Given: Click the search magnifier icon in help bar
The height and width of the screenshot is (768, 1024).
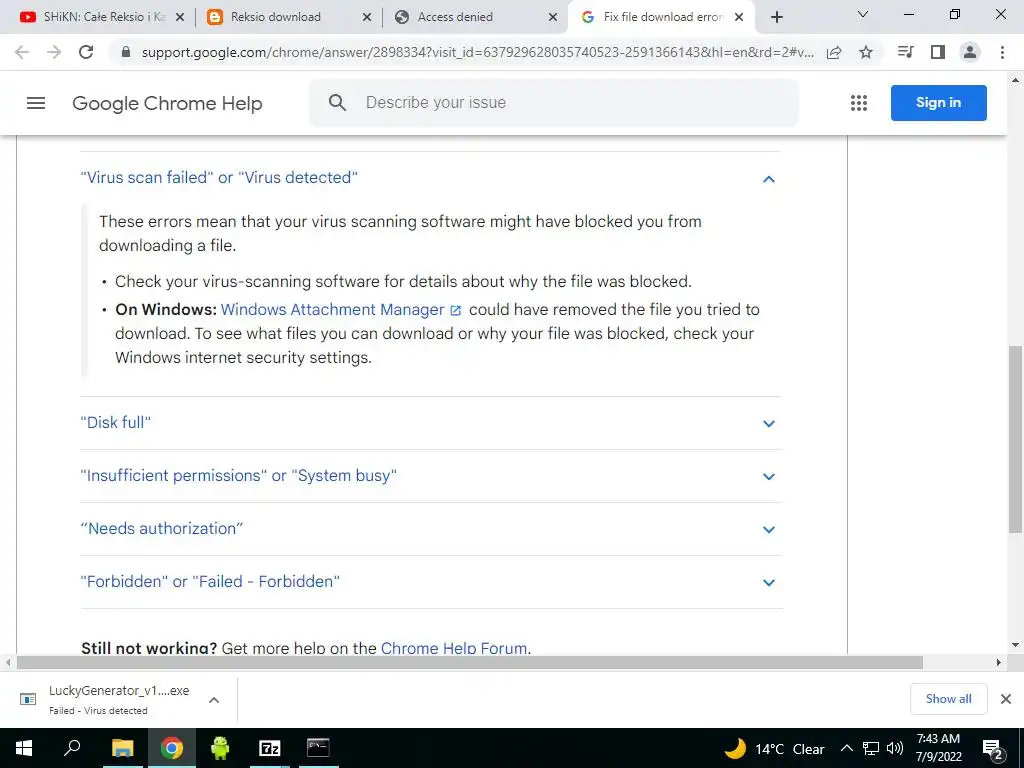Looking at the screenshot, I should click(337, 103).
